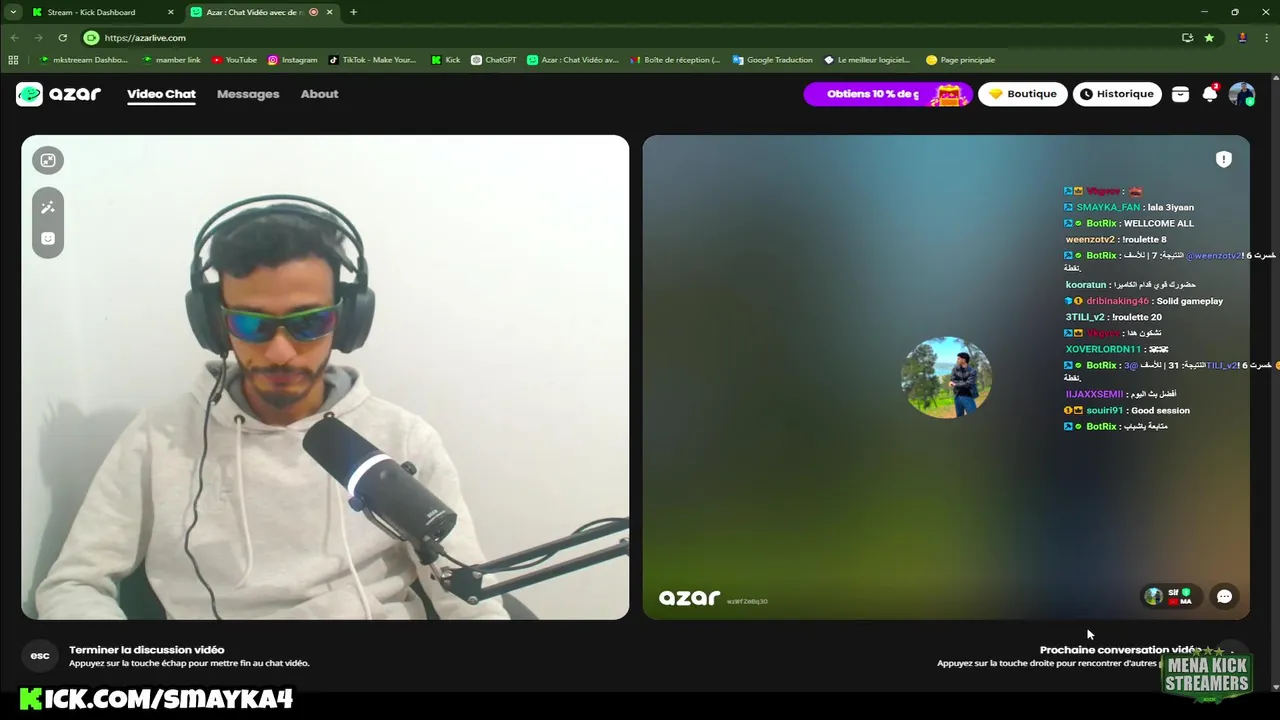This screenshot has width=1280, height=720.
Task: Click the kooratun chat username
Action: pos(1086,285)
